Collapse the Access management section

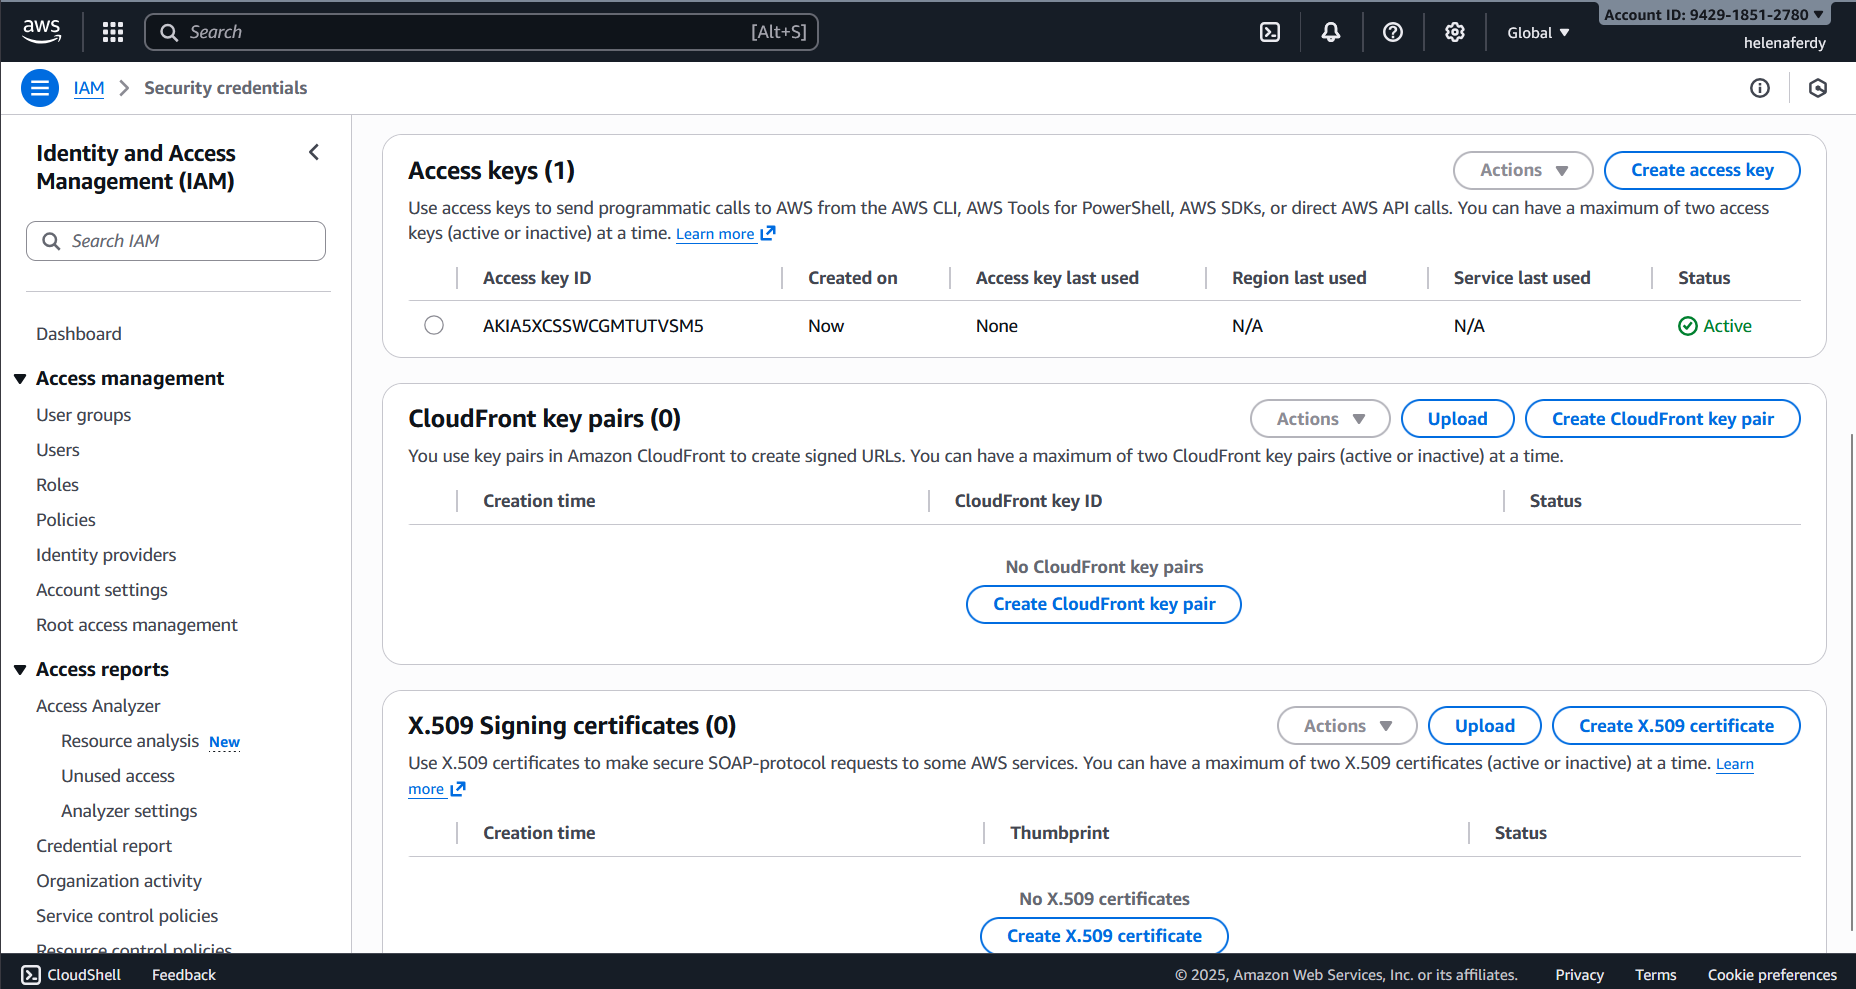(20, 379)
